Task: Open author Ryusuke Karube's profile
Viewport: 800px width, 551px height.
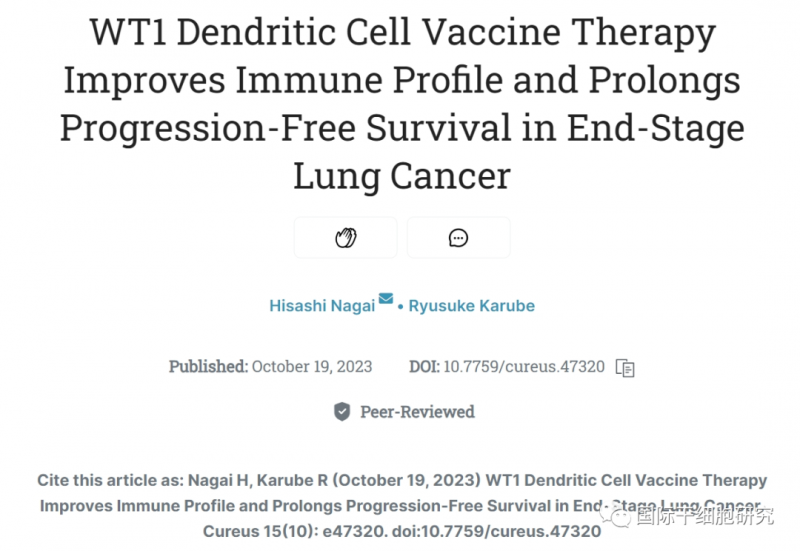Action: click(472, 306)
